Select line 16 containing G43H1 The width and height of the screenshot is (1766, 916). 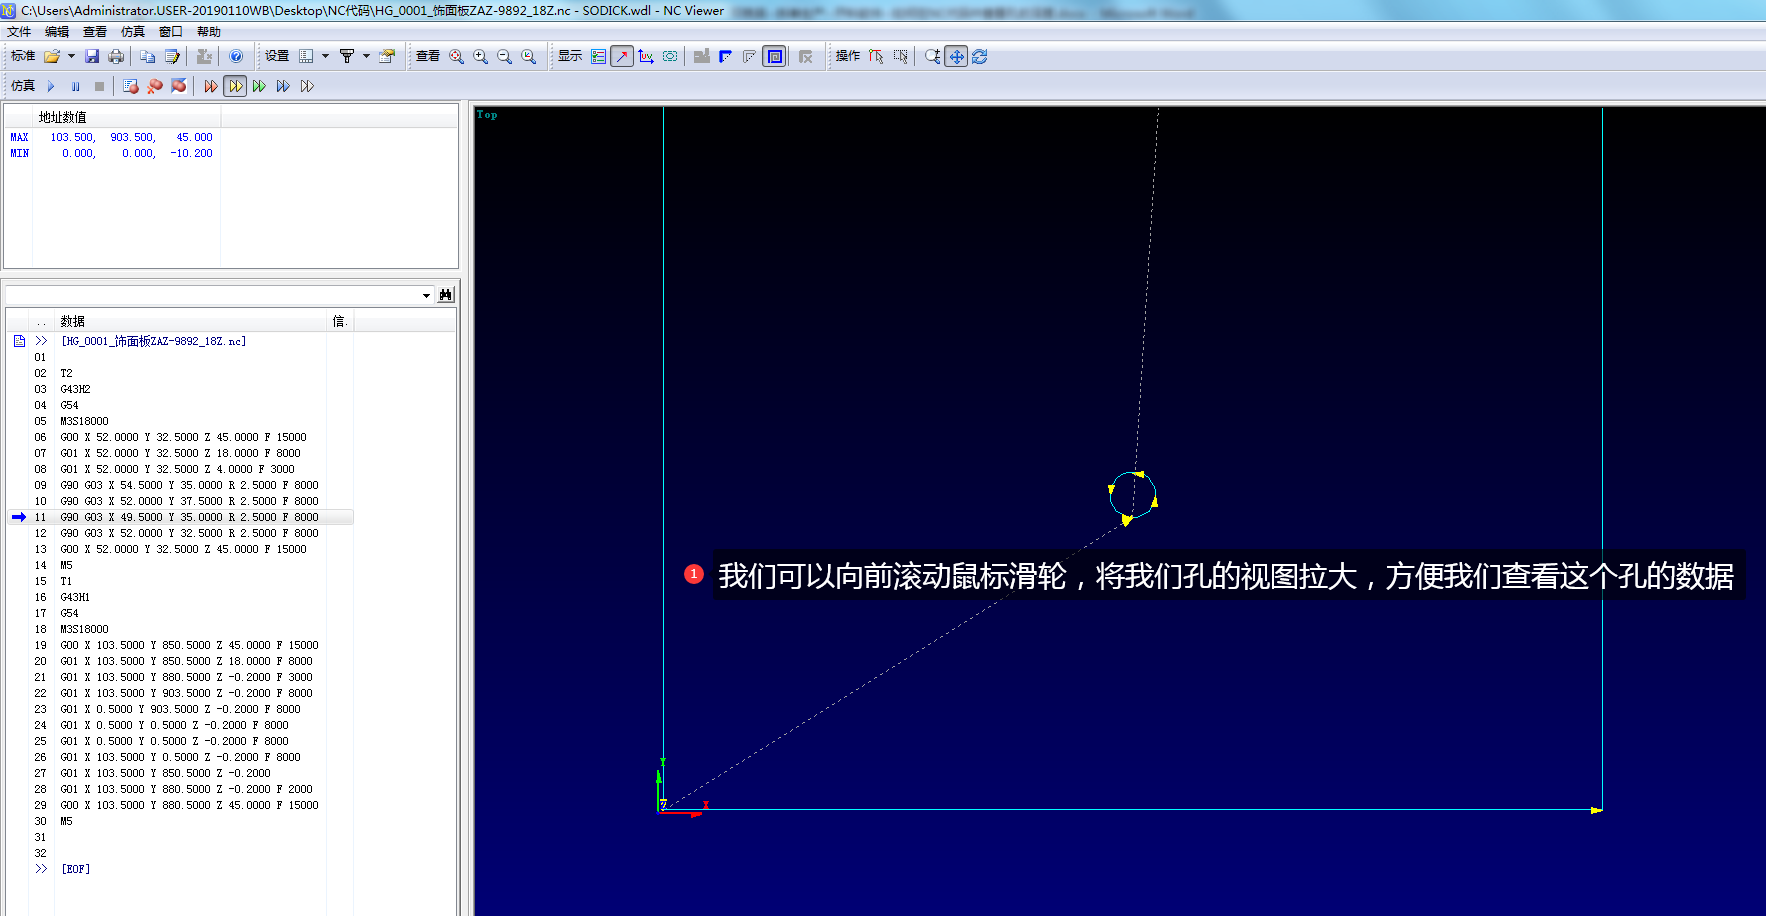point(180,597)
